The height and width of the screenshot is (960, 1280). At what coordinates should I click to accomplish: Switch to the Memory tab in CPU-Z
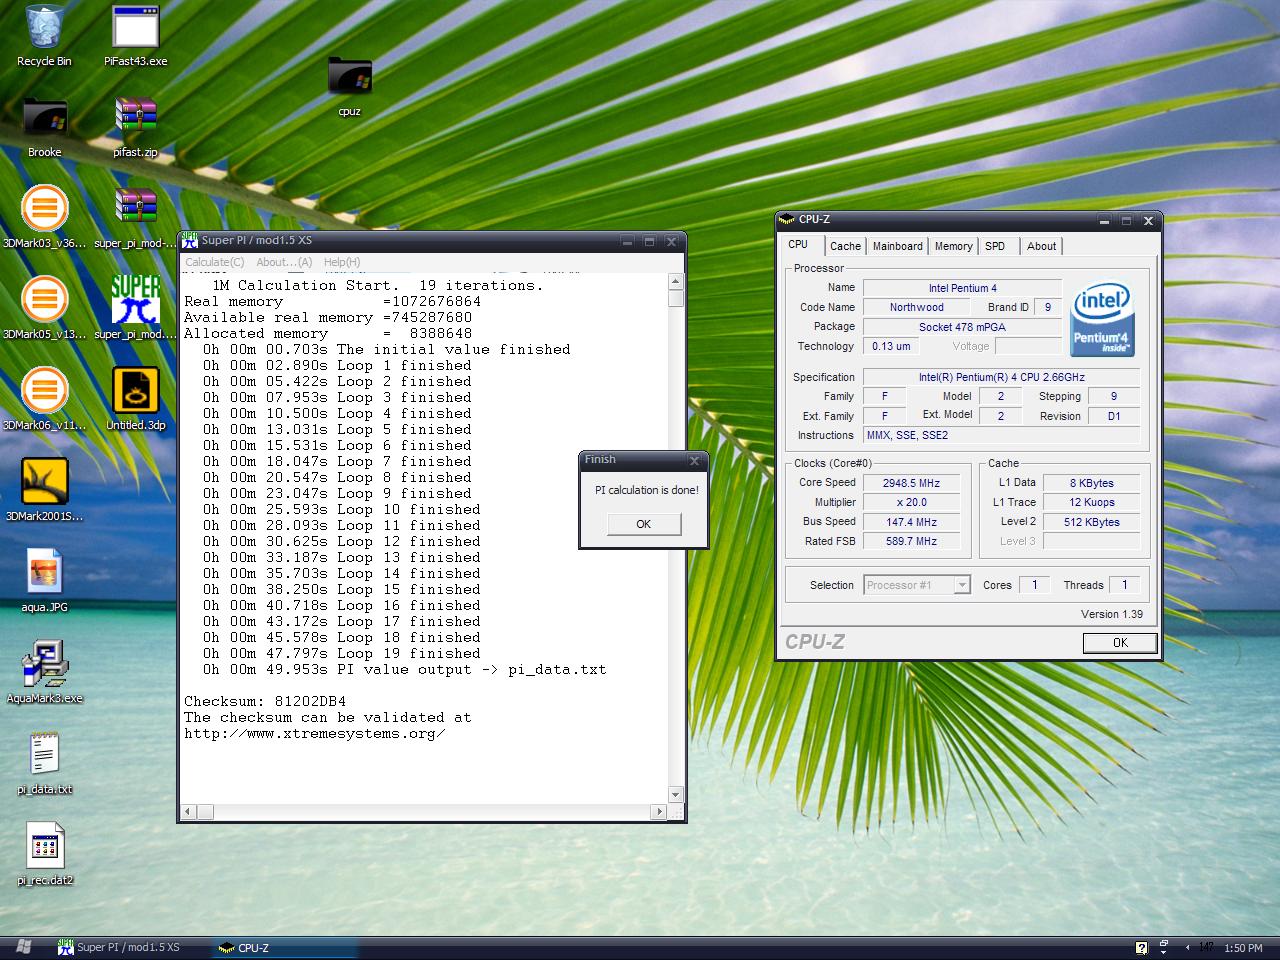[x=953, y=246]
